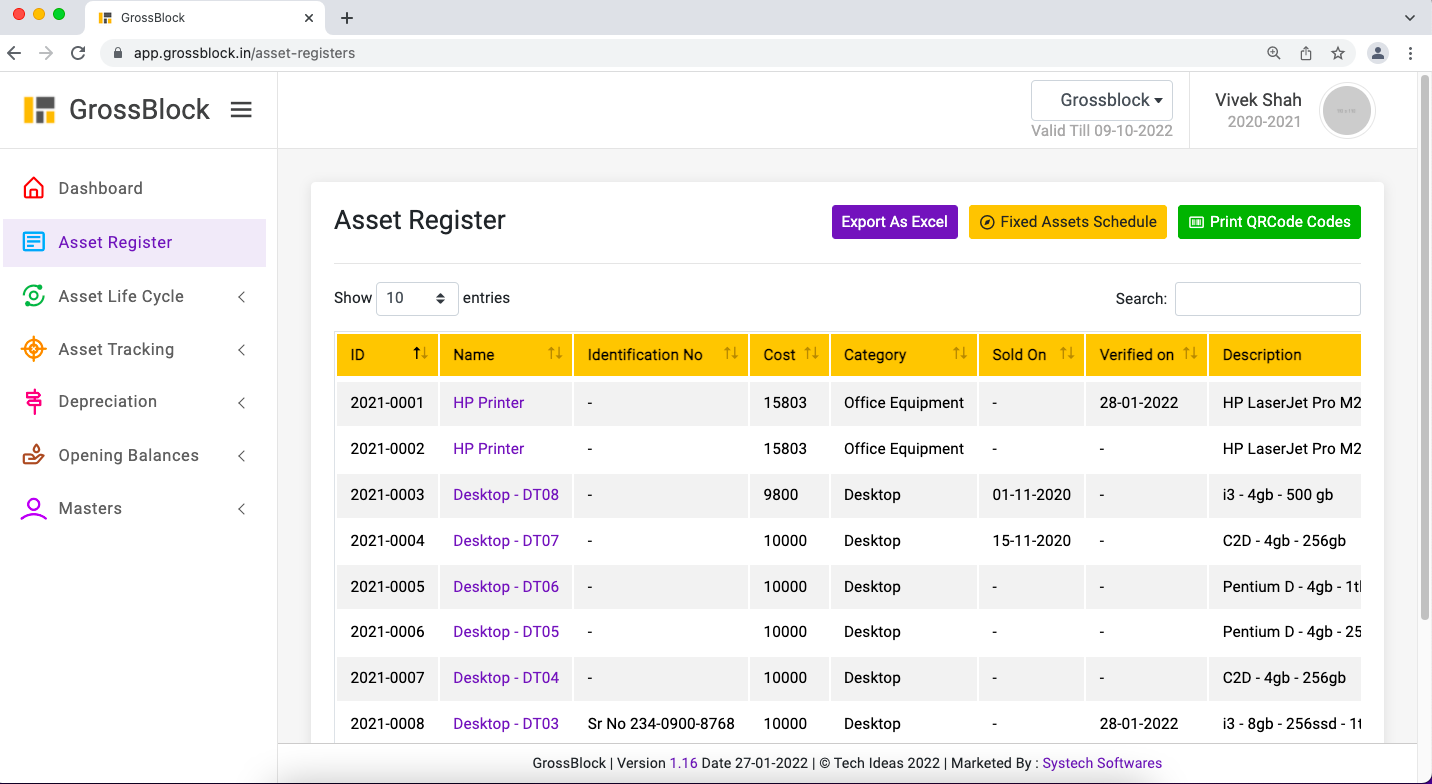This screenshot has height=784, width=1432.
Task: Click the Asset Tracking target icon
Action: tap(33, 349)
